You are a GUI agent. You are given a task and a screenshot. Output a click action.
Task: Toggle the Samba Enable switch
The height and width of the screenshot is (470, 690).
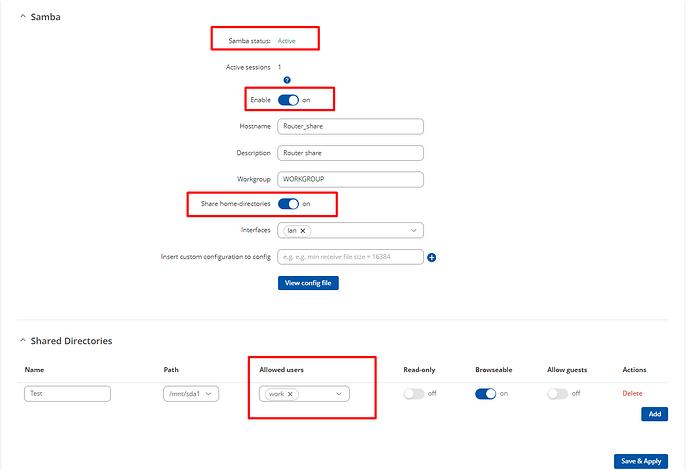(288, 100)
